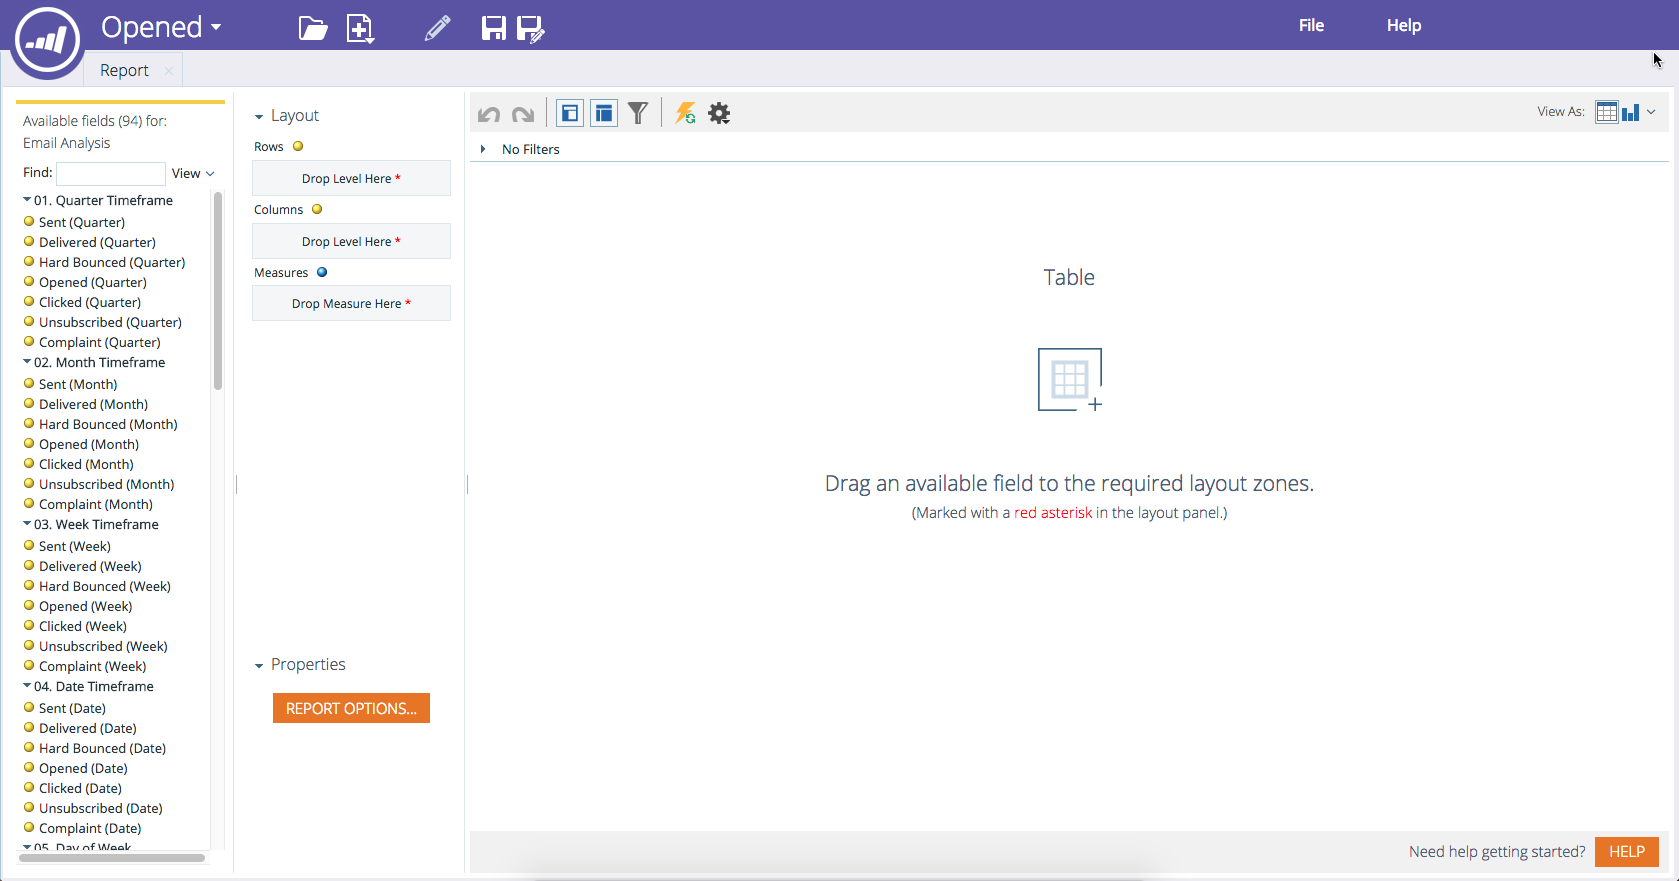Screen dimensions: 1679x881
Task: Open more actions via the gear icon
Action: pos(719,113)
